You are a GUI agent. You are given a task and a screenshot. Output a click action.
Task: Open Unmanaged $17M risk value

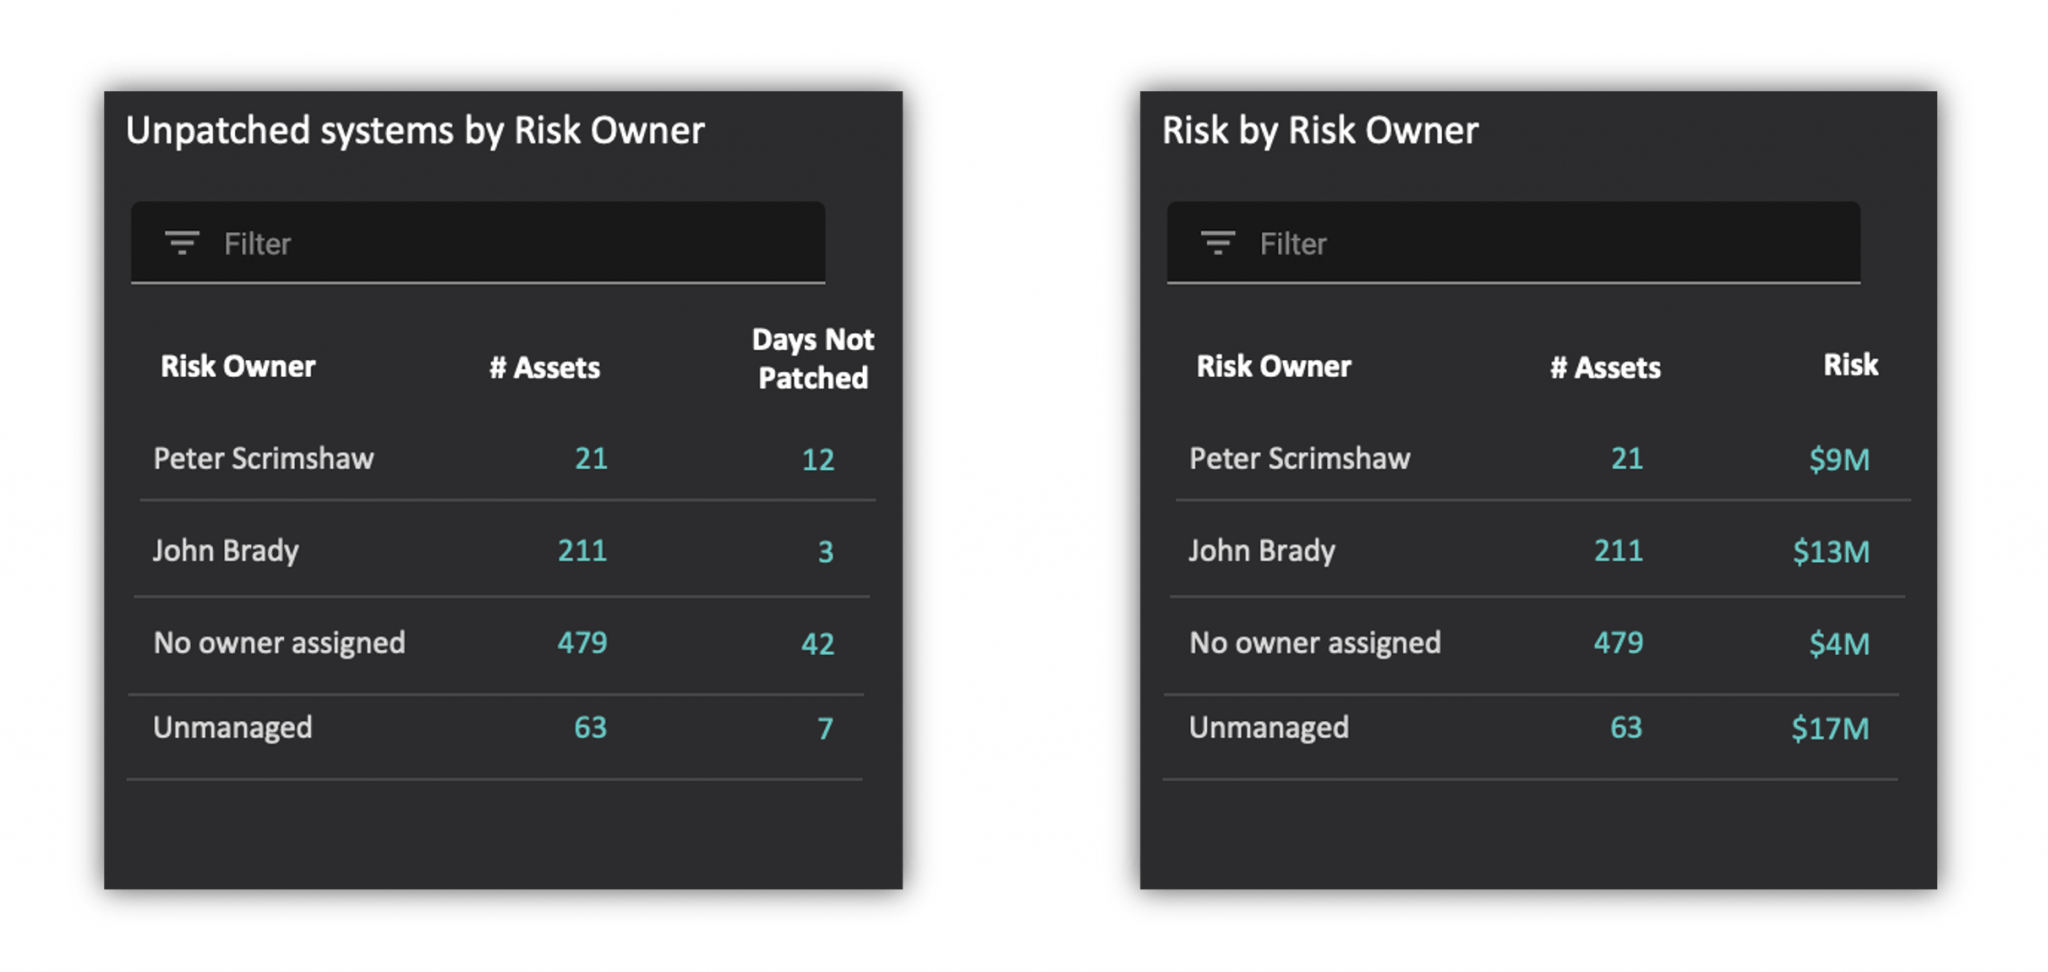1829,728
